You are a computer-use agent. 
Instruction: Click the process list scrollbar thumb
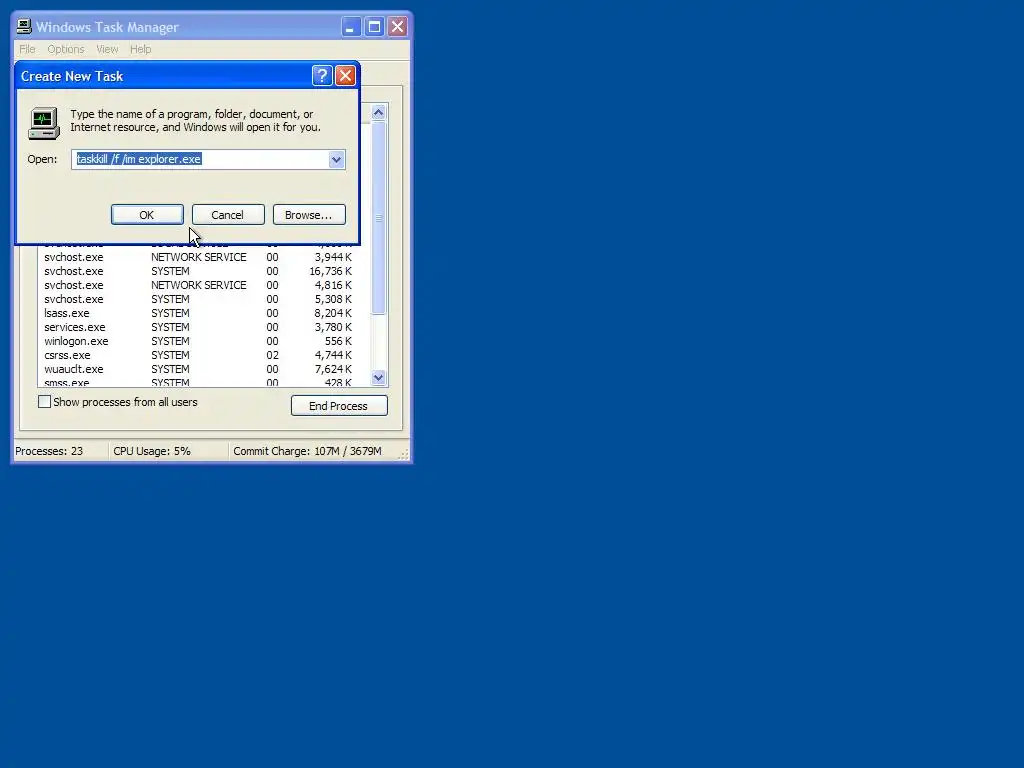coord(378,218)
